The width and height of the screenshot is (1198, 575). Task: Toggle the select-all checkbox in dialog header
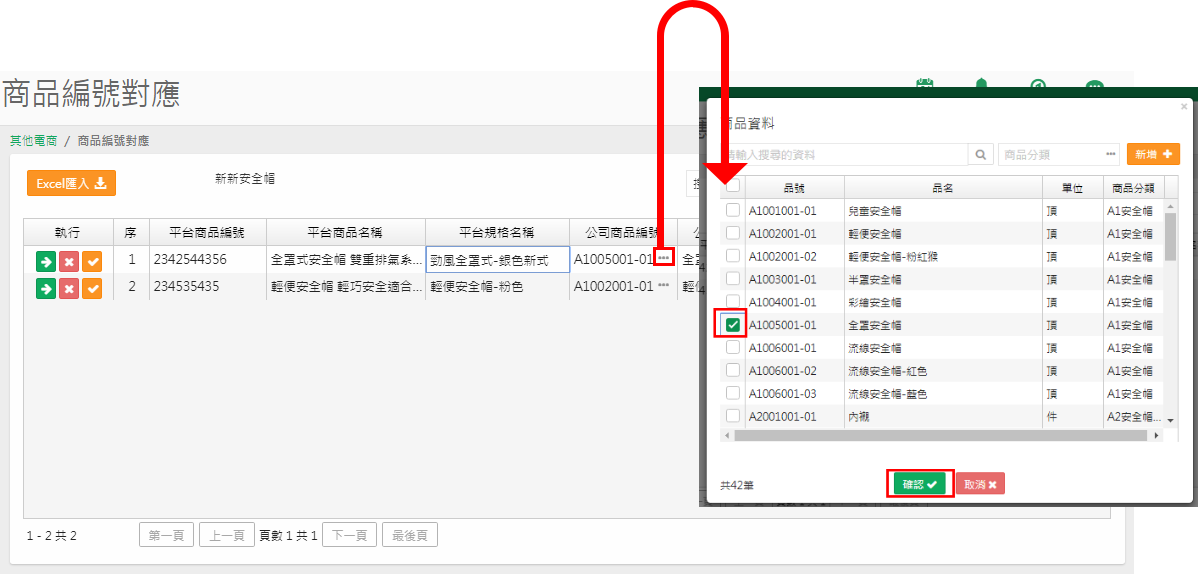(733, 186)
